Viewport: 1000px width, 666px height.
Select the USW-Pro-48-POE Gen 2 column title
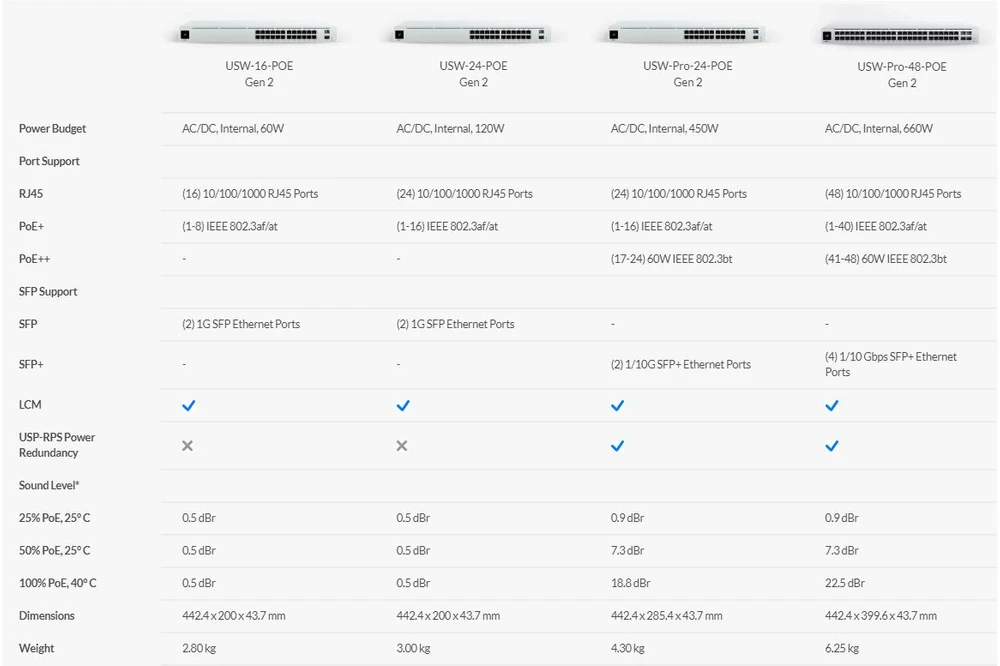tap(902, 75)
